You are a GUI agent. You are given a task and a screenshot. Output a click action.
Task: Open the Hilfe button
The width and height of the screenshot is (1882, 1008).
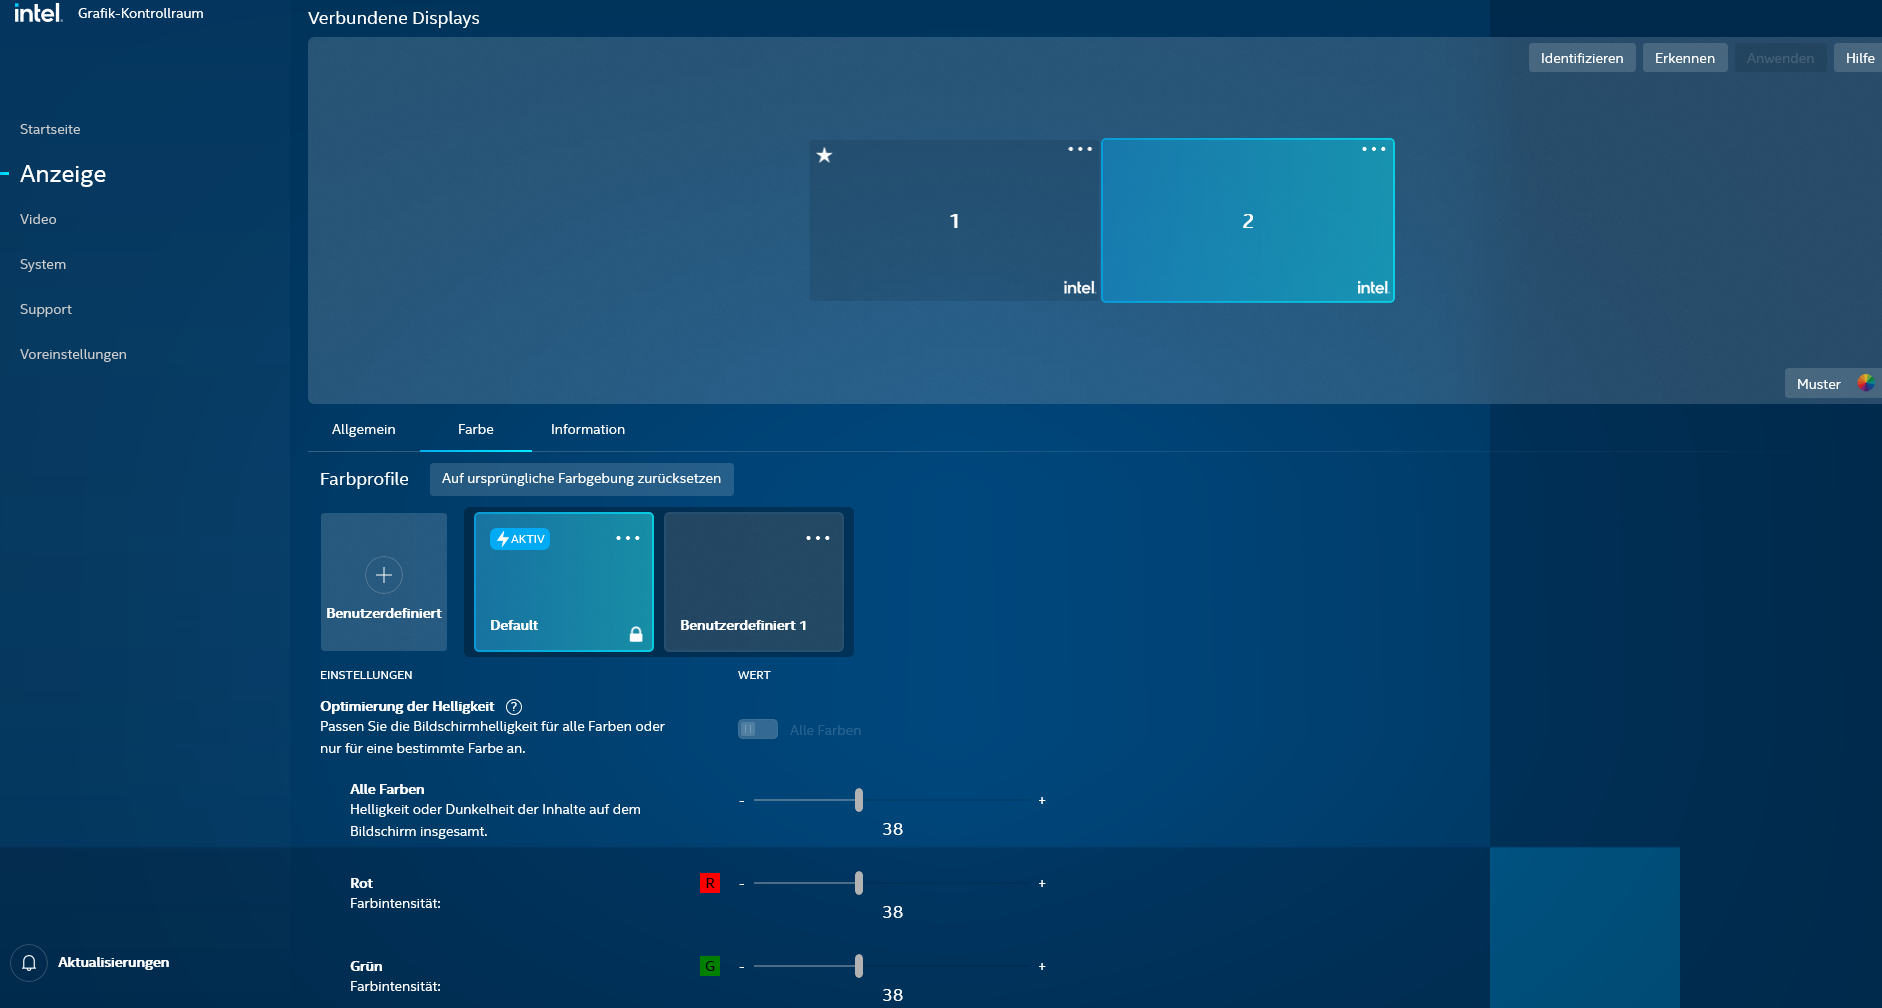[1858, 58]
